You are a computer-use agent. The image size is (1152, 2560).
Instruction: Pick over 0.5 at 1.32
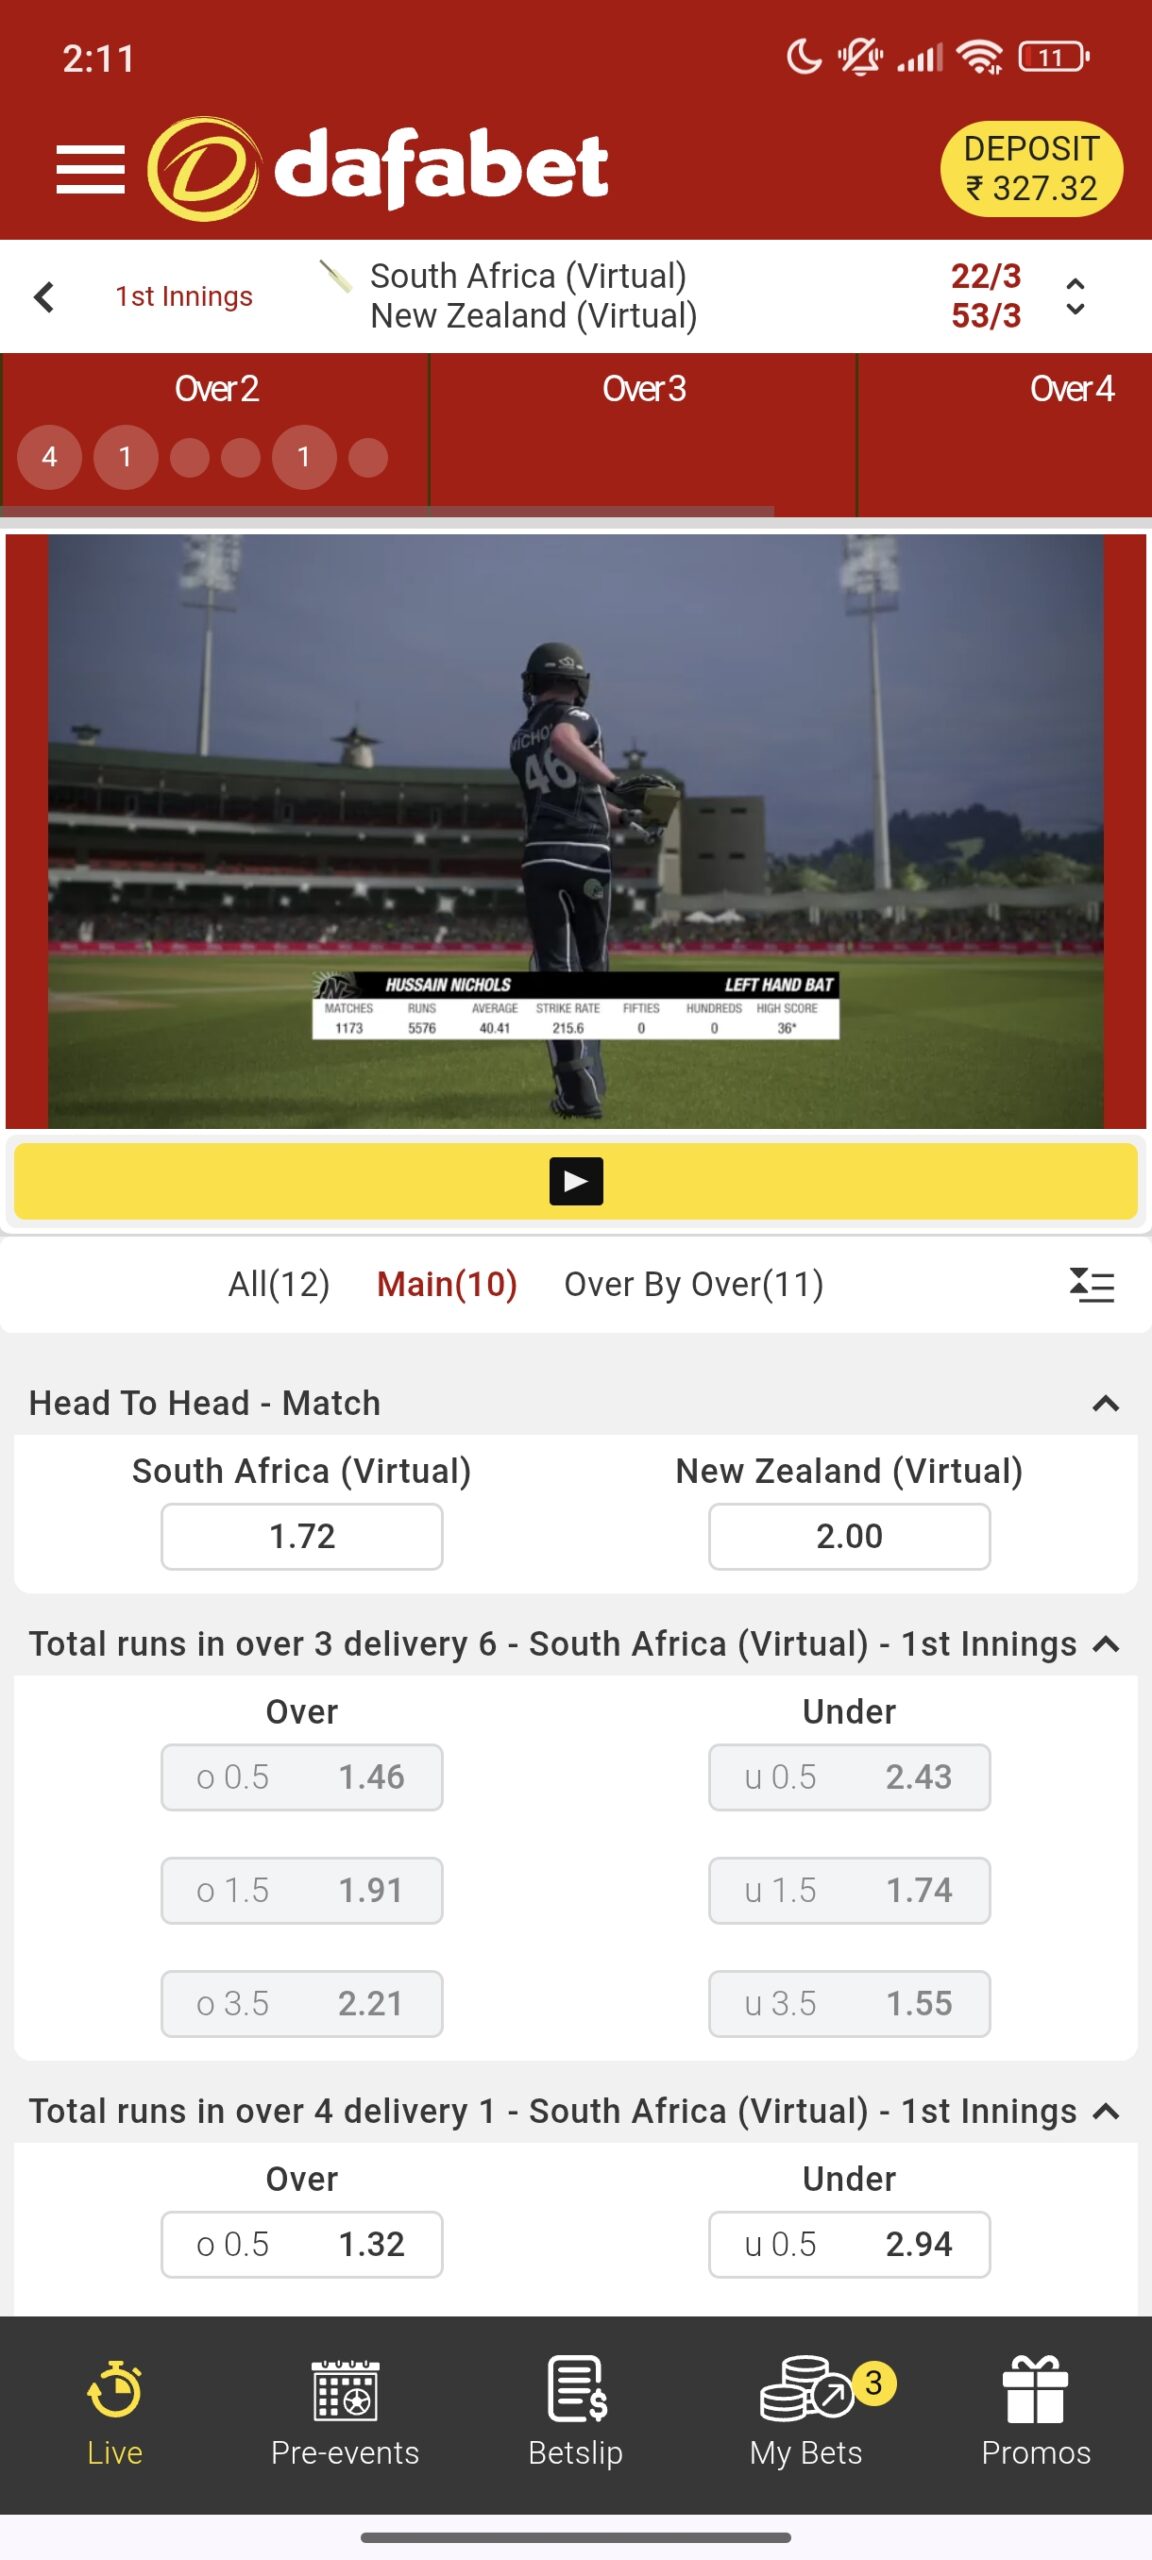[x=302, y=2245]
